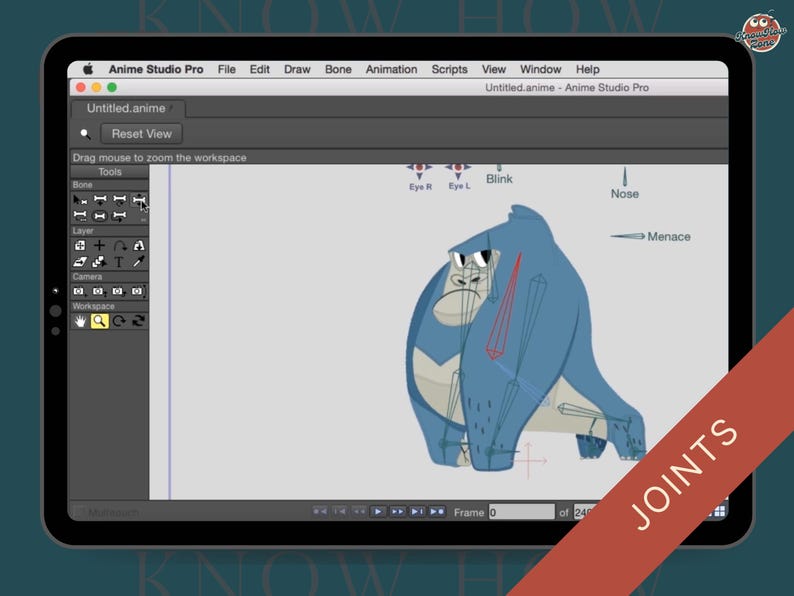
Task: Open the View menu
Action: click(494, 69)
